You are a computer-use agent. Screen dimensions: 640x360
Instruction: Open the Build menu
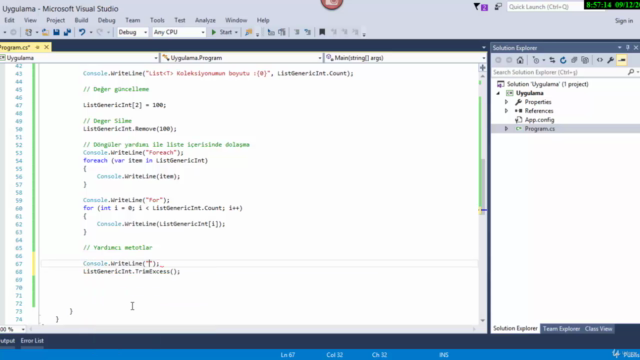point(81,20)
